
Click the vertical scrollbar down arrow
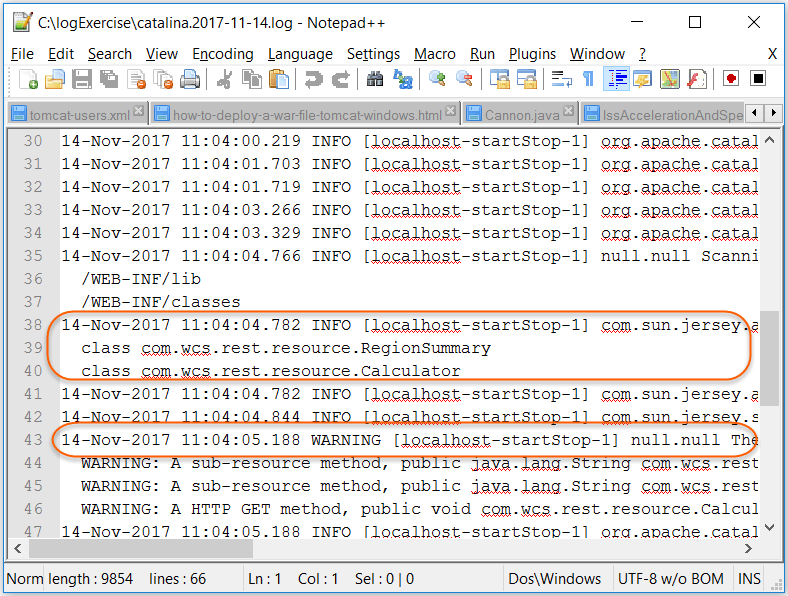click(769, 528)
